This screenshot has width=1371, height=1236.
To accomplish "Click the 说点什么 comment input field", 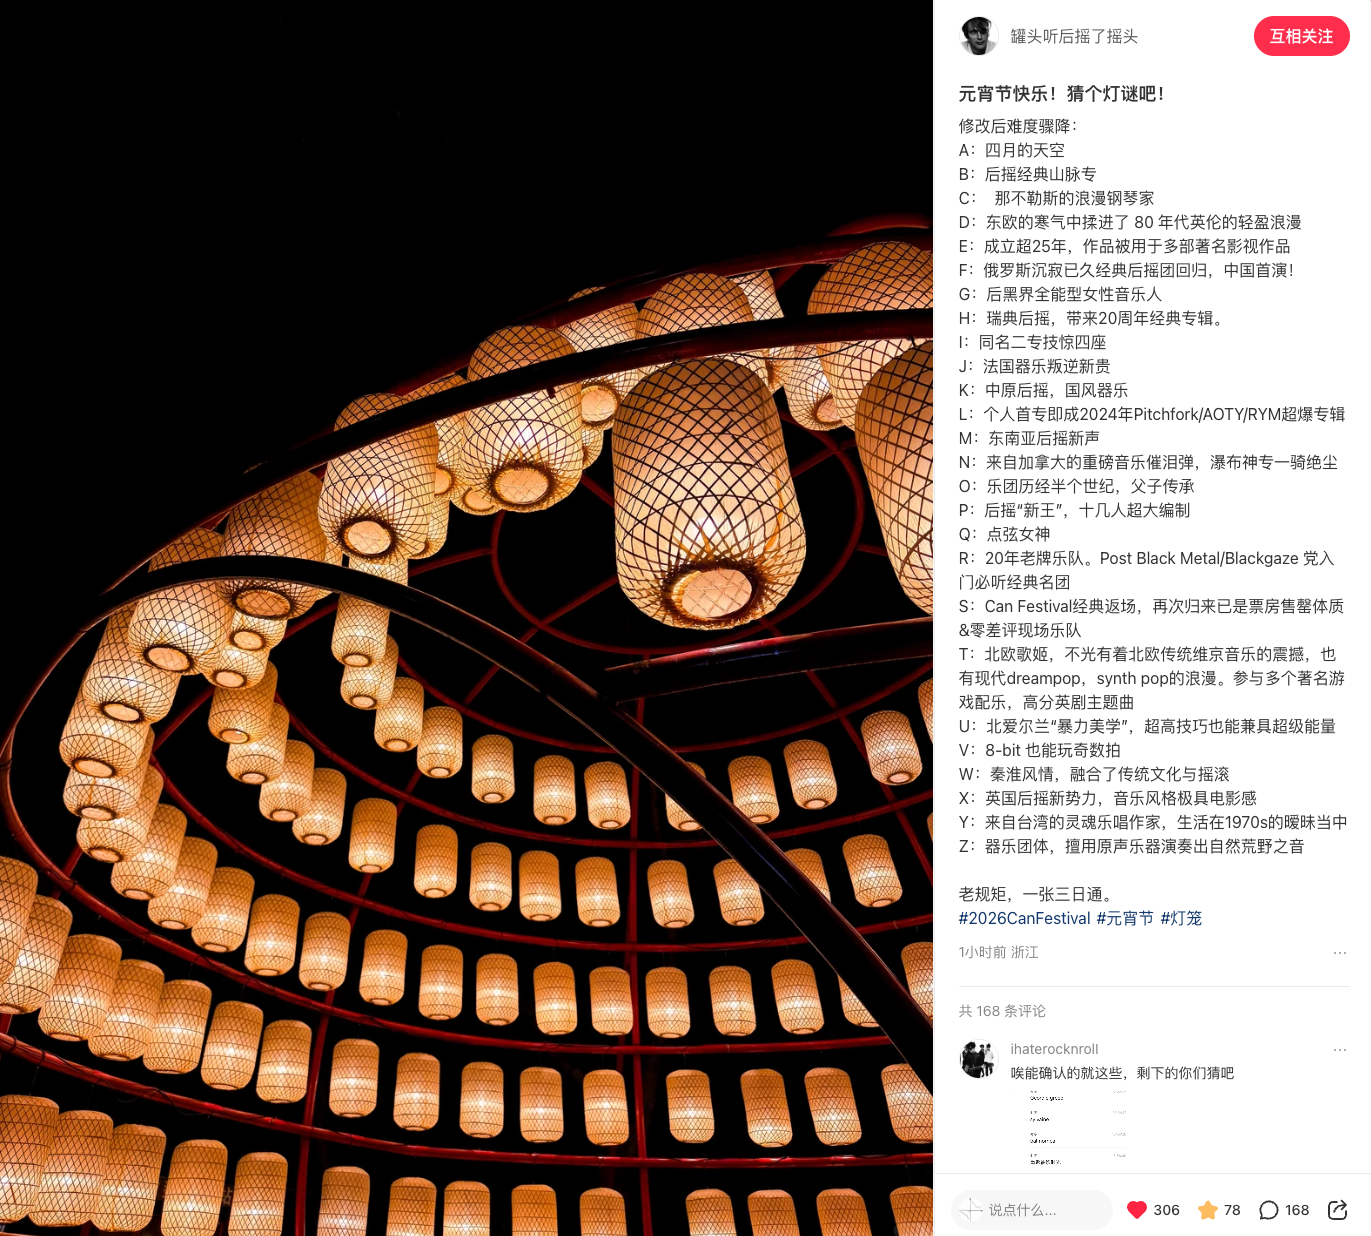I will tap(1032, 1210).
